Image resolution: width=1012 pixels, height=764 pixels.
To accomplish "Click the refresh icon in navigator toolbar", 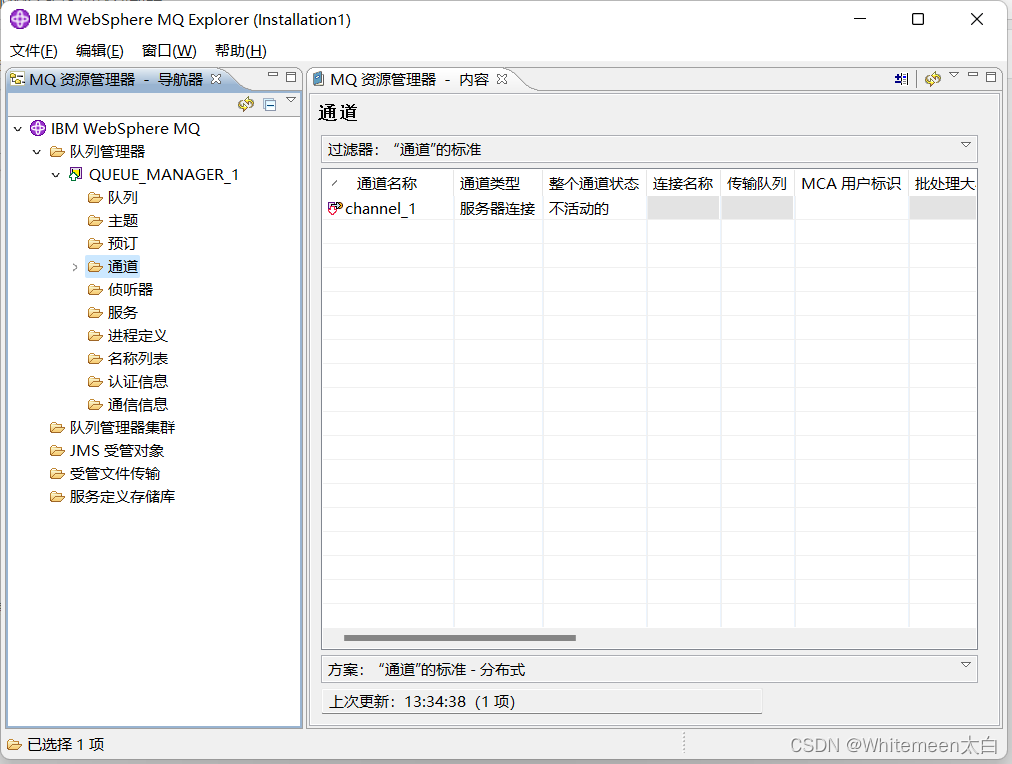I will pos(246,105).
